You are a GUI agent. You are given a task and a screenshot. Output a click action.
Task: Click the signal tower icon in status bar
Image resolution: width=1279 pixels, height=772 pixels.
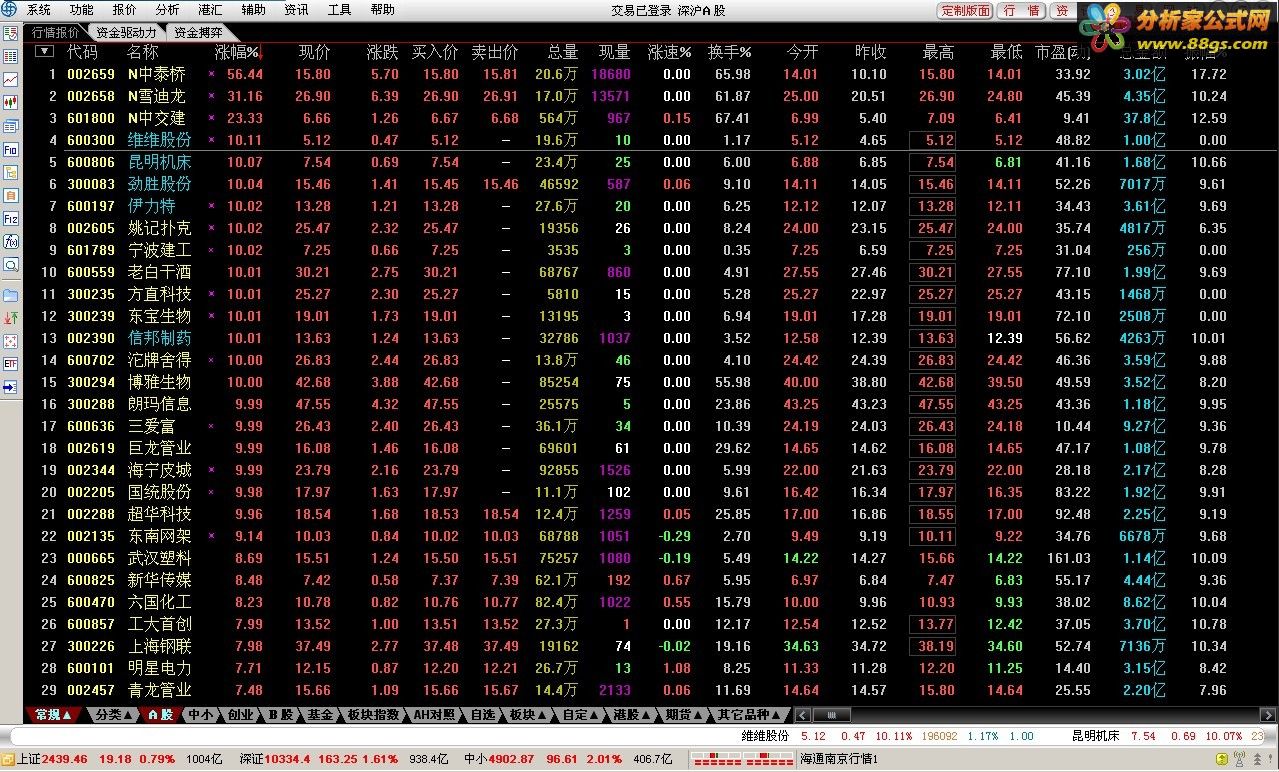1239,759
